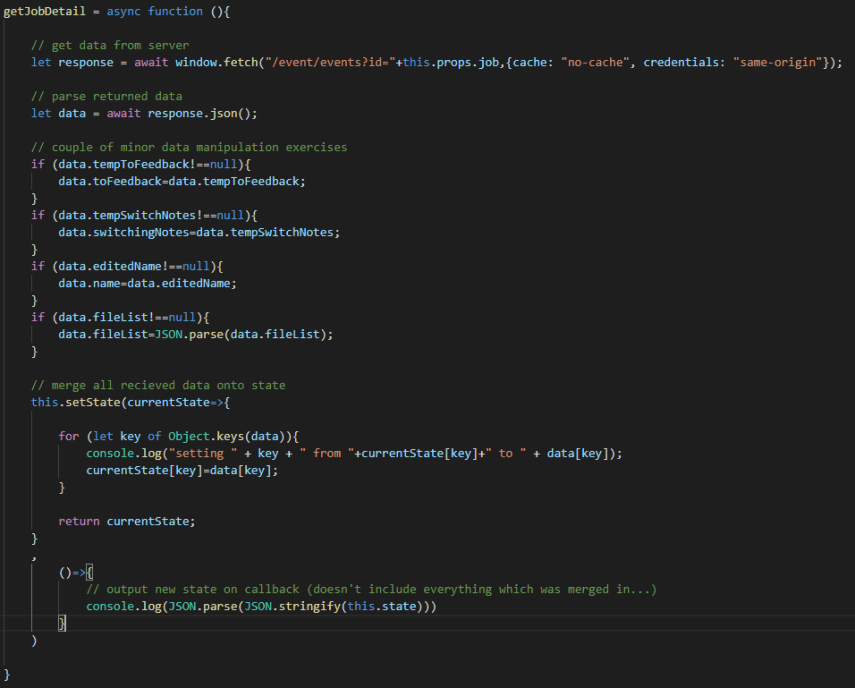Click the merge recieved data comment
The height and width of the screenshot is (688, 855).
point(158,385)
